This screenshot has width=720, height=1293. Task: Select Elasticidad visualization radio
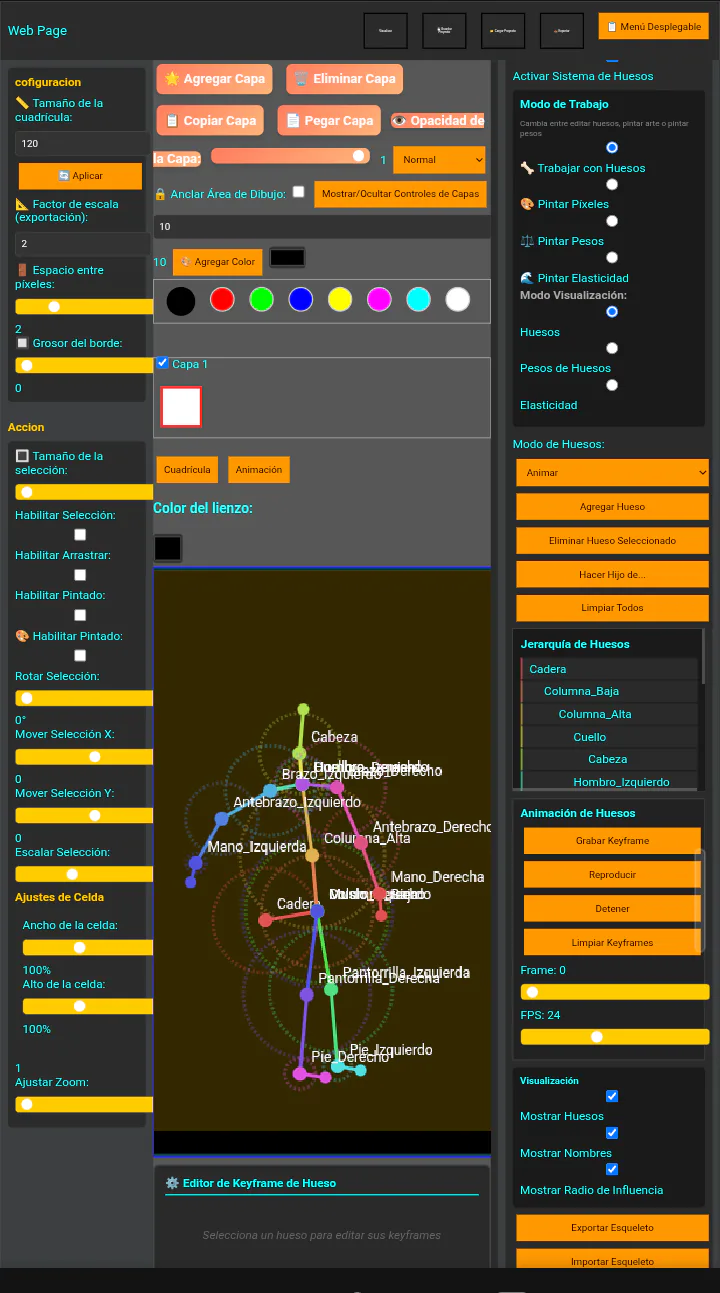point(612,384)
